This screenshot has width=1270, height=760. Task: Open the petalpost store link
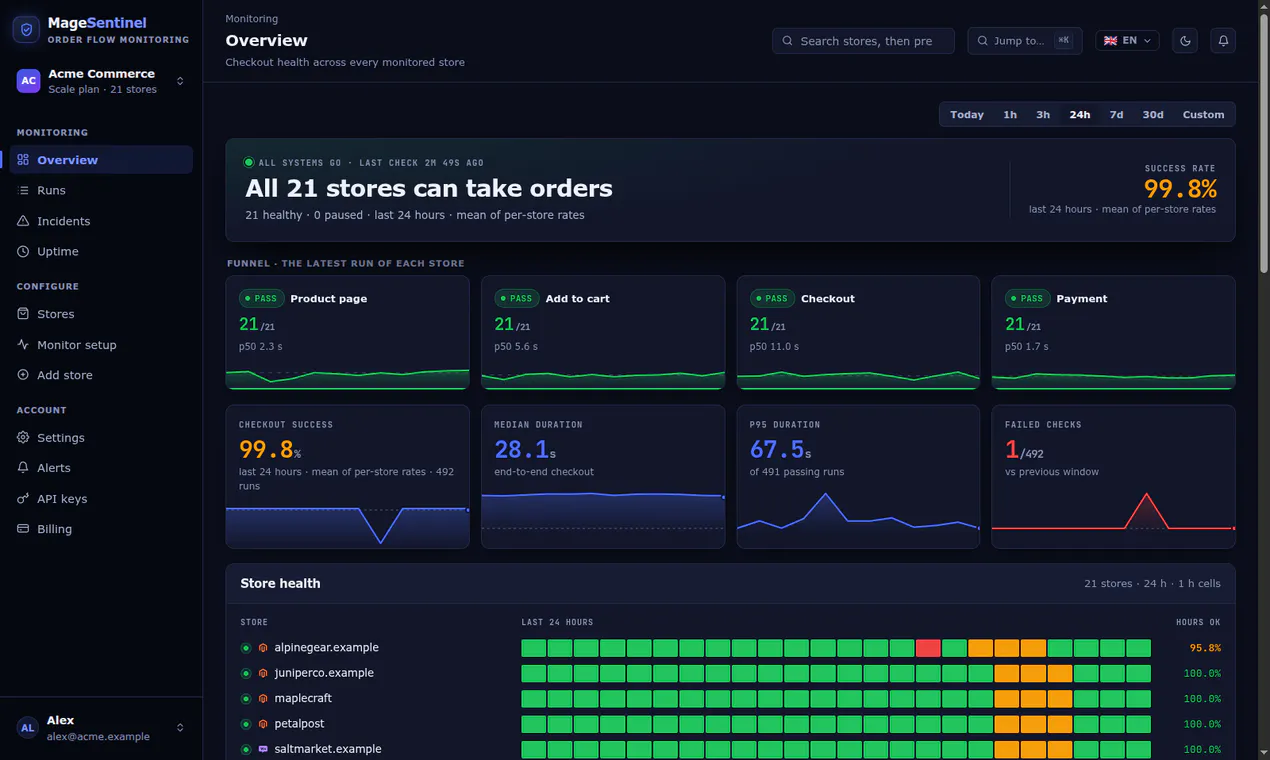pos(299,724)
